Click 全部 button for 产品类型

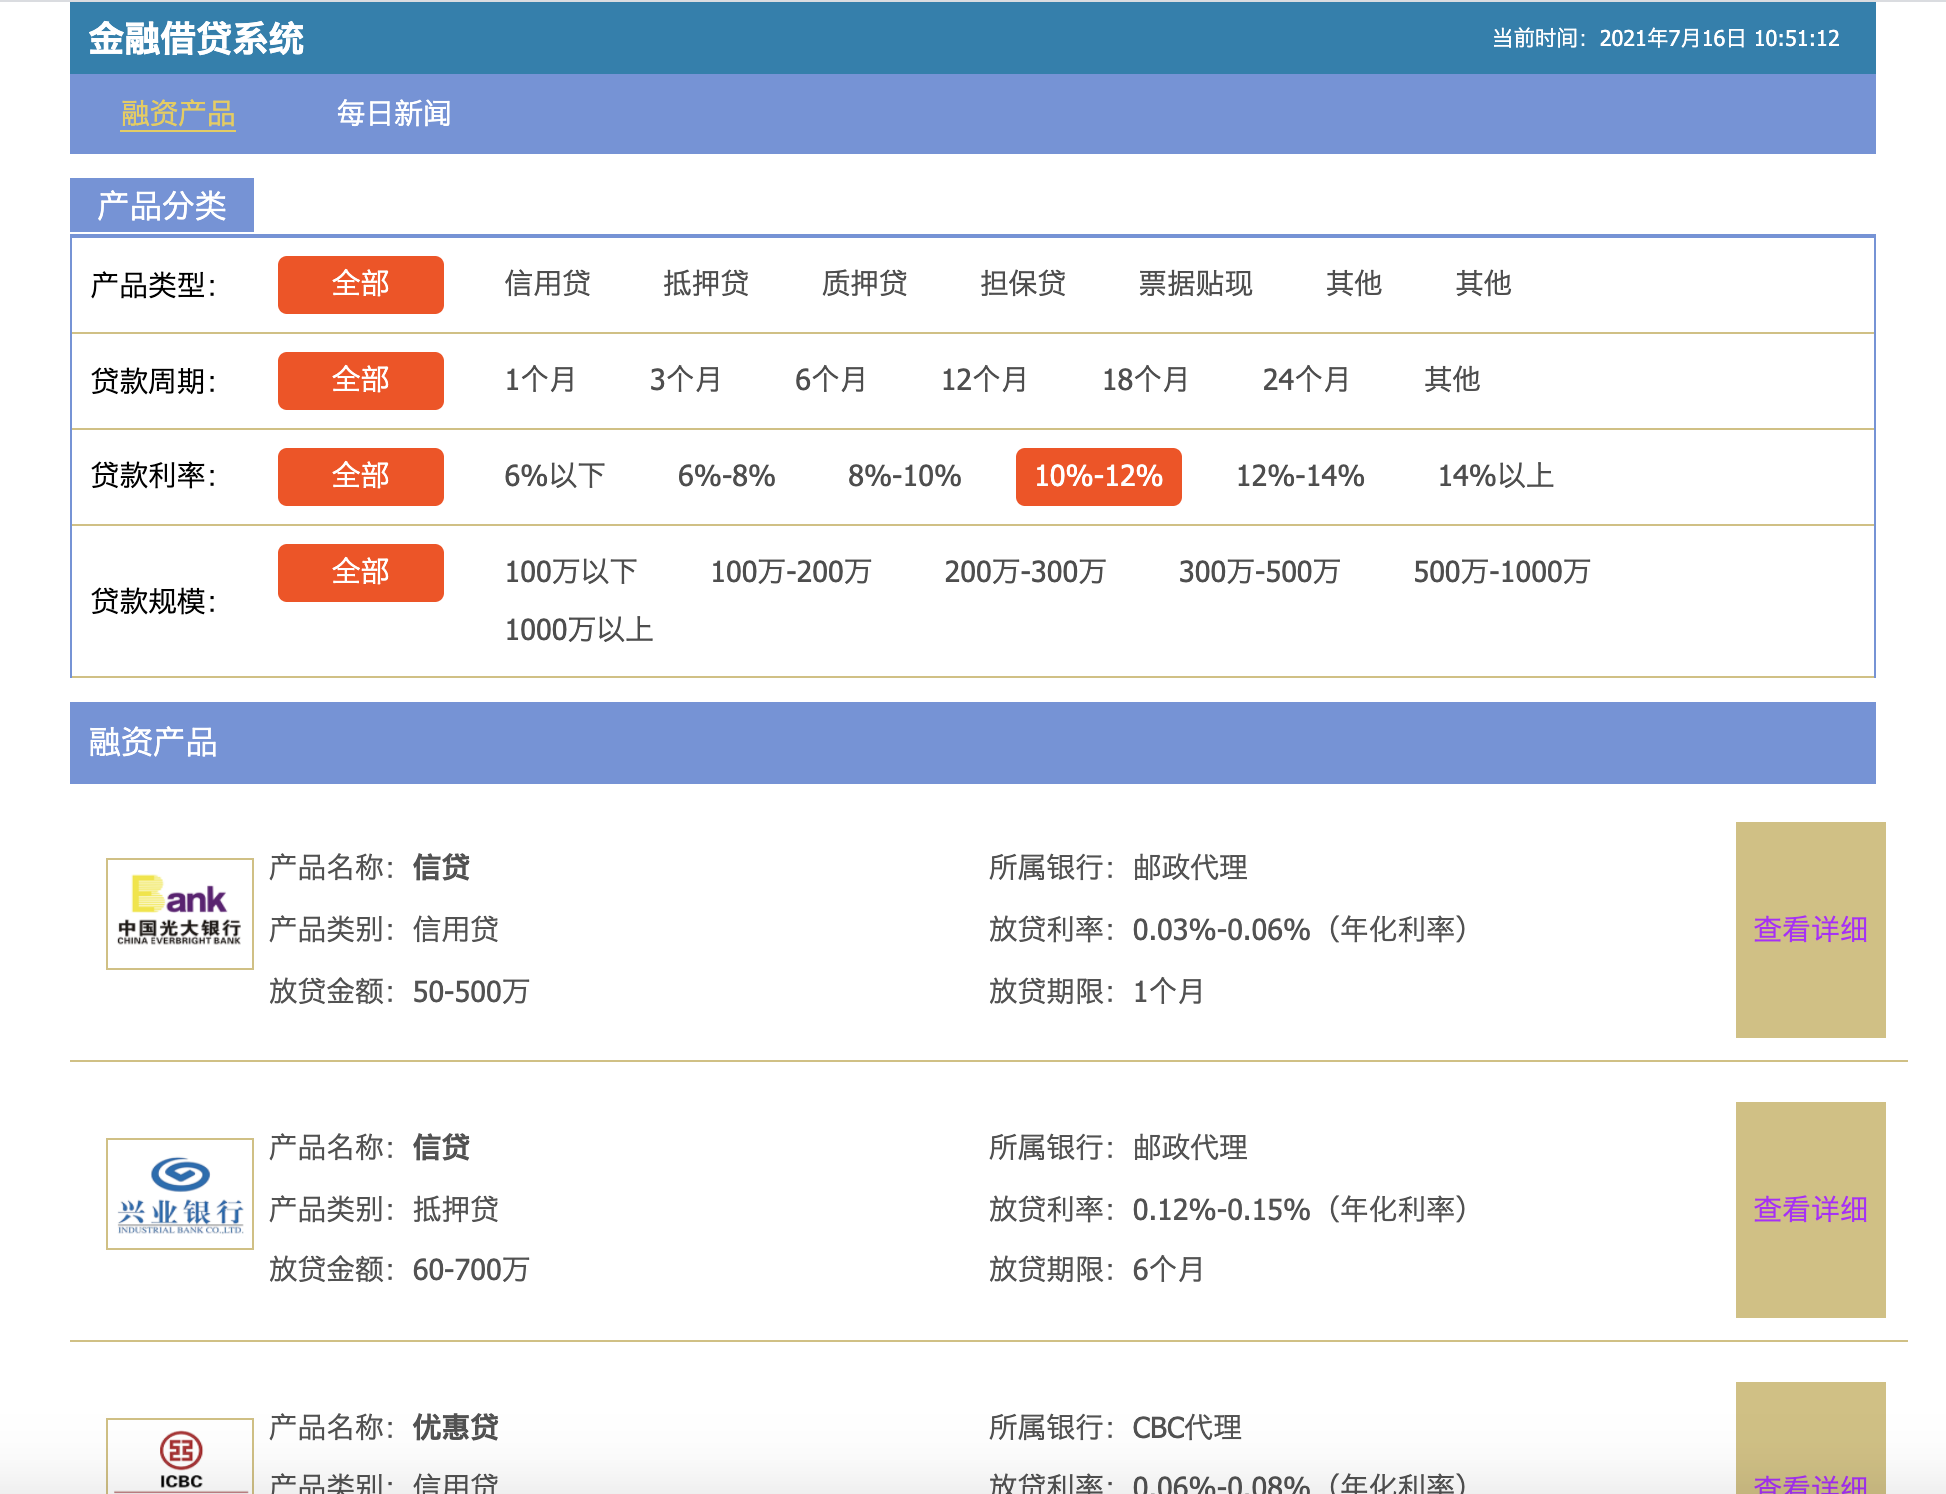360,284
